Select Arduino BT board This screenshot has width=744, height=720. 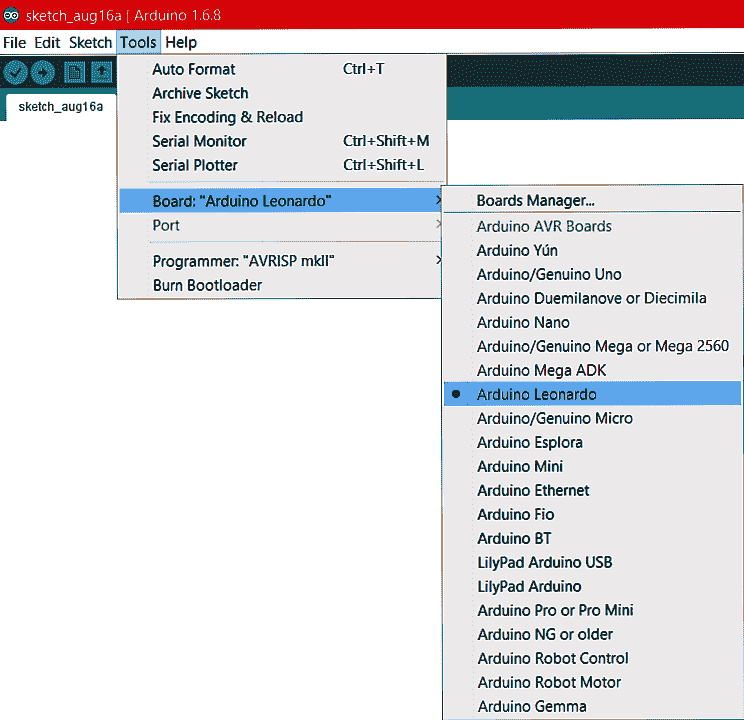pyautogui.click(x=592, y=539)
